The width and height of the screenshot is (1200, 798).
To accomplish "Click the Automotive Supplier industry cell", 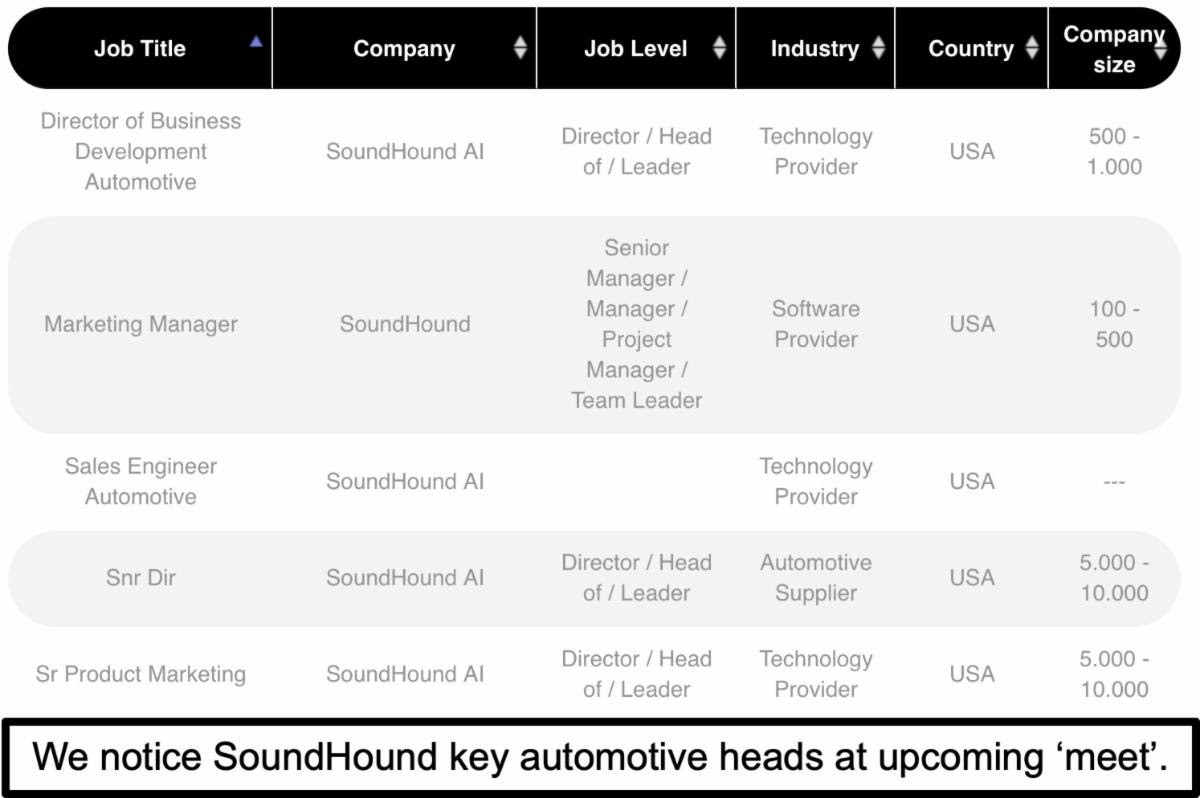I will click(x=816, y=578).
